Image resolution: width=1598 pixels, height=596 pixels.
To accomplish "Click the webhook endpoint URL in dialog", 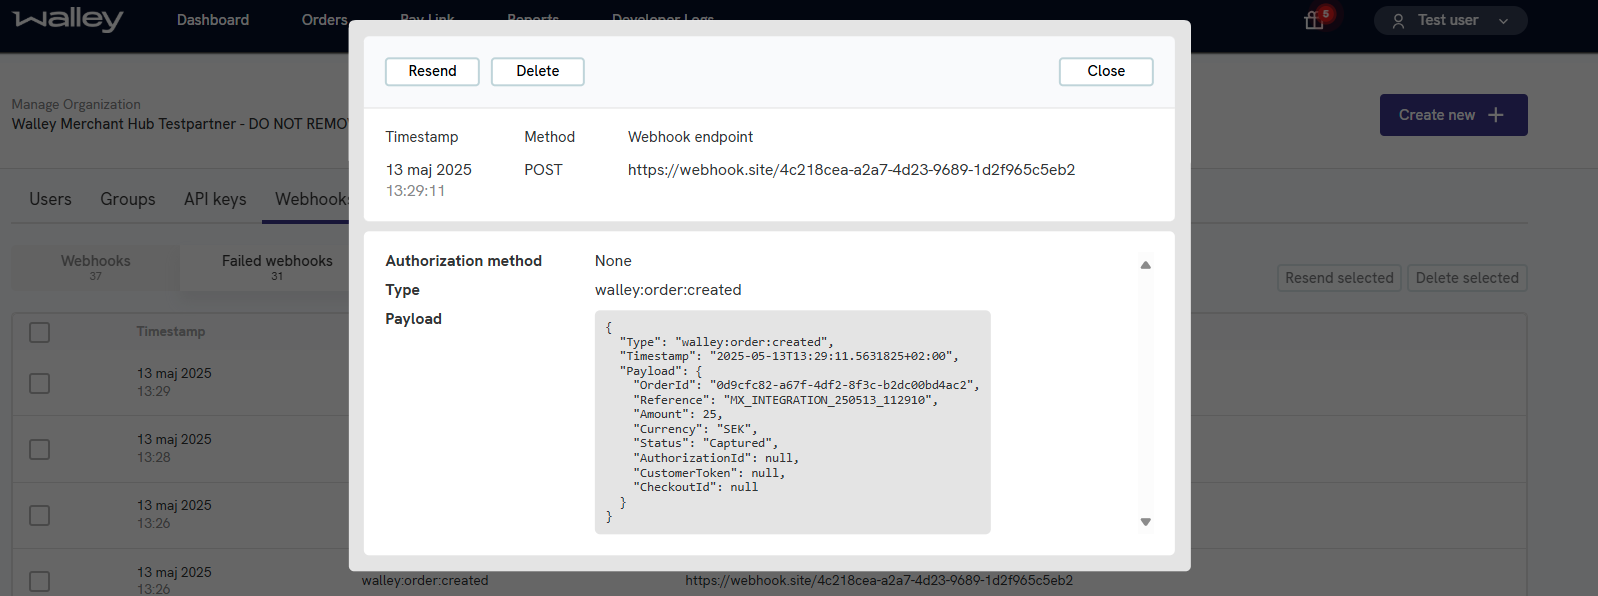I will tap(851, 170).
